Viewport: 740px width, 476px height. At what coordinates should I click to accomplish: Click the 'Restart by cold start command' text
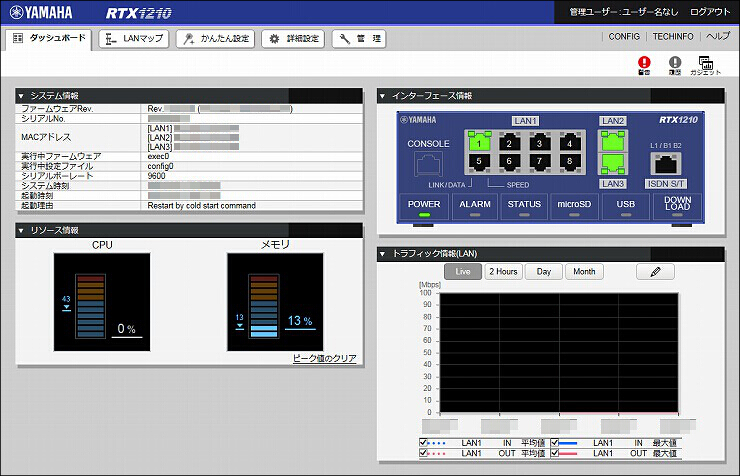(202, 206)
